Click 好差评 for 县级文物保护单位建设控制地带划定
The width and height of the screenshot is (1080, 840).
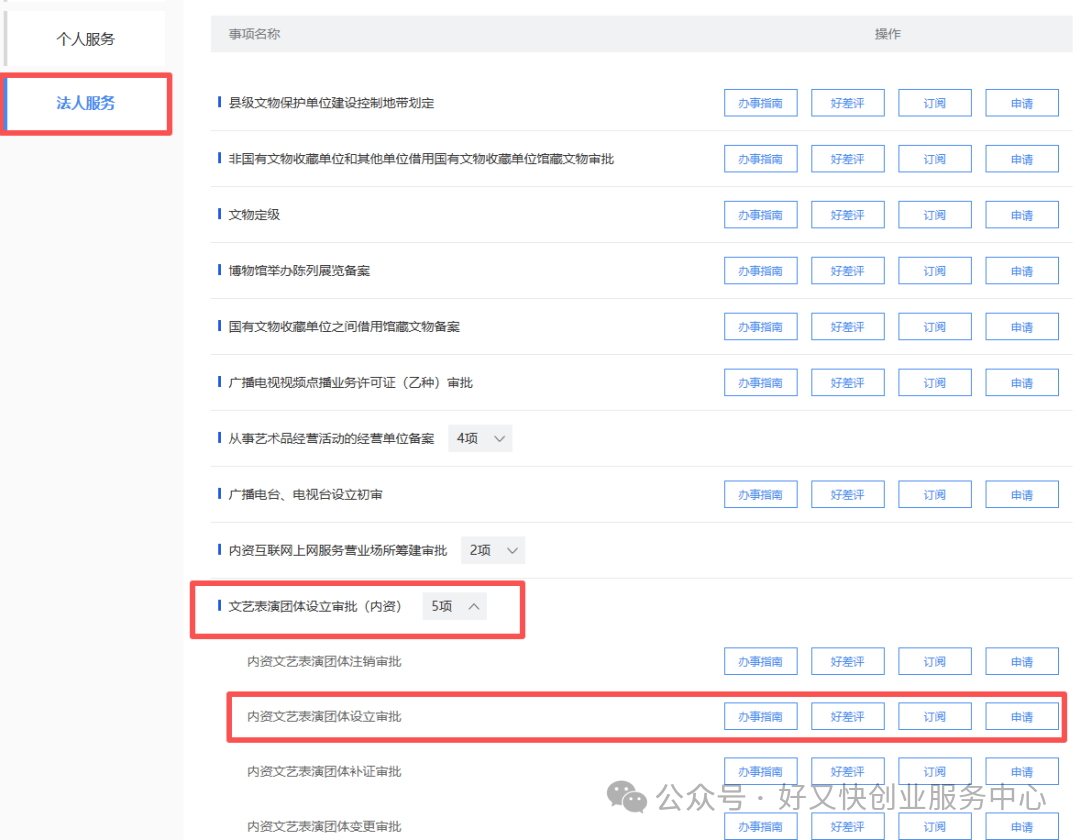coord(848,103)
